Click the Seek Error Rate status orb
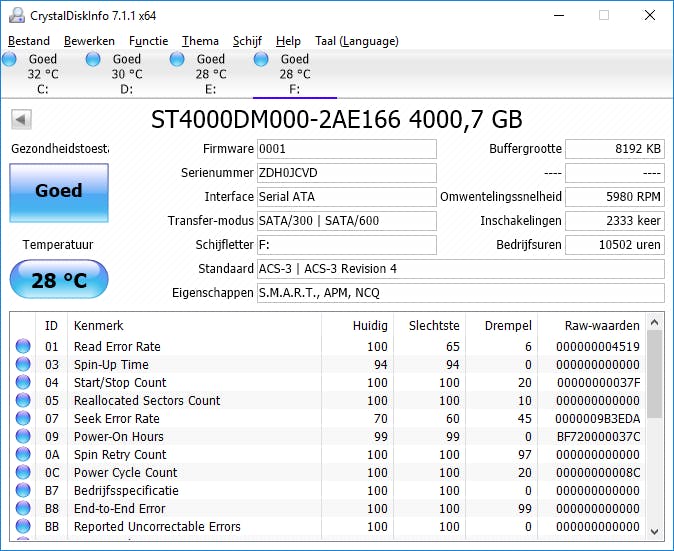 [x=23, y=419]
